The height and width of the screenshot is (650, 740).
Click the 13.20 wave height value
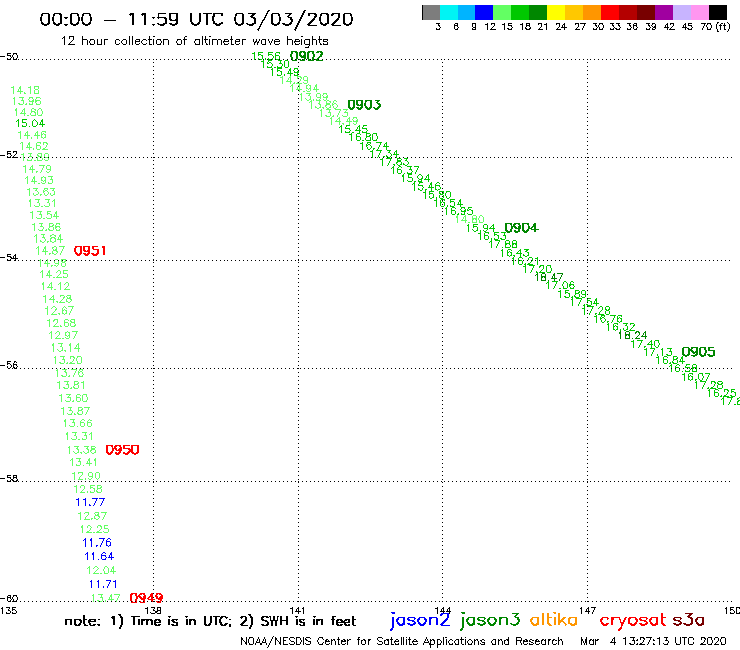point(67,360)
